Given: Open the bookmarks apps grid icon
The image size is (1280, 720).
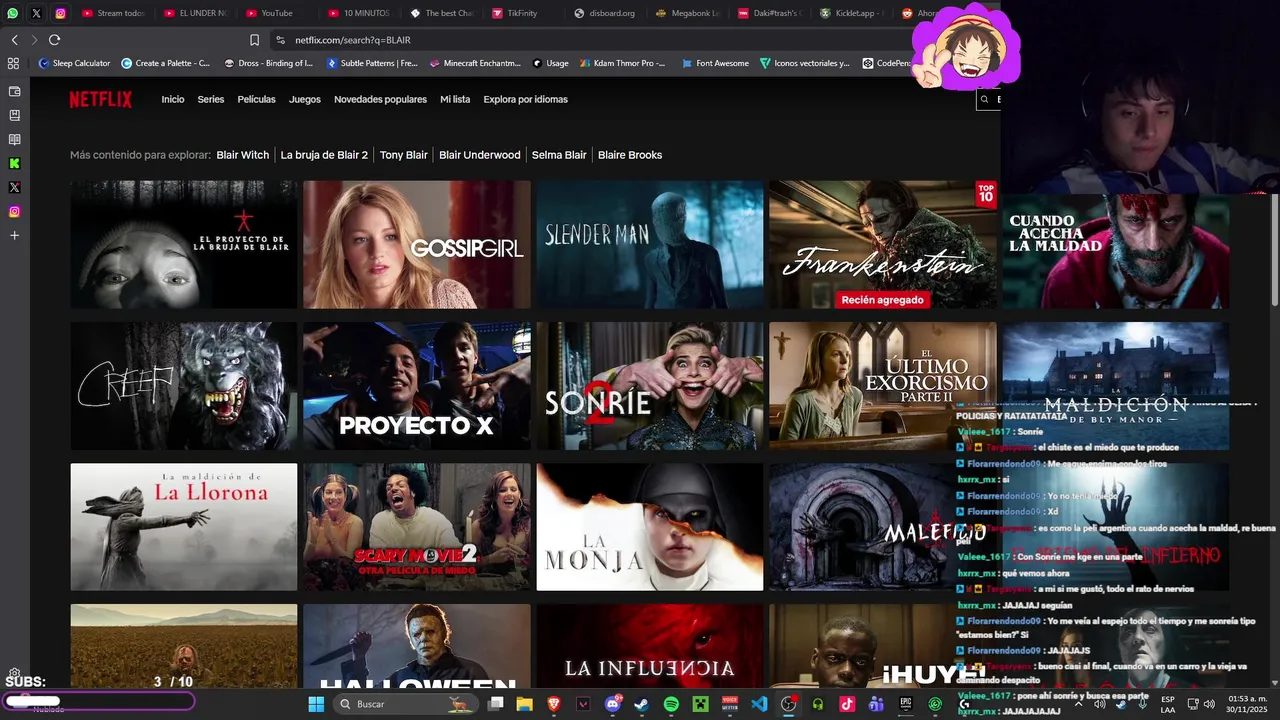Looking at the screenshot, I should (13, 63).
